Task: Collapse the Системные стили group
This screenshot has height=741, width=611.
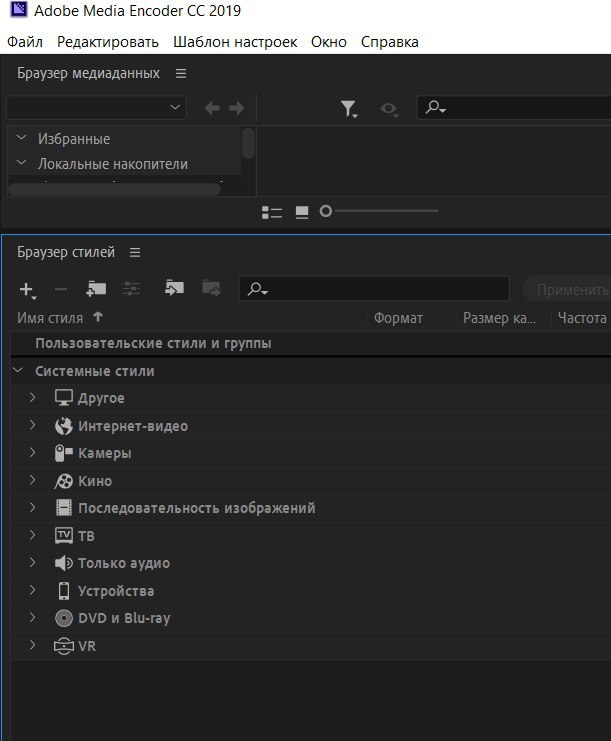Action: (18, 370)
